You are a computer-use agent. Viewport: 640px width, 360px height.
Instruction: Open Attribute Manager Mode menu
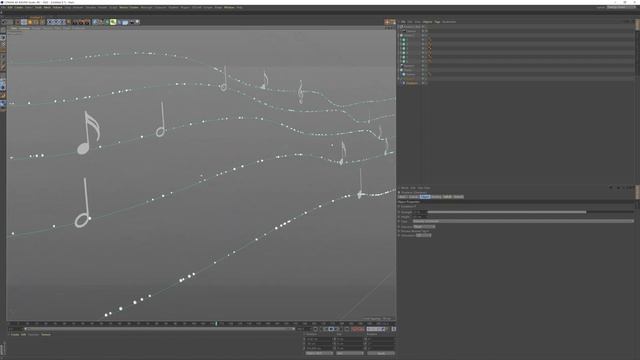point(404,188)
